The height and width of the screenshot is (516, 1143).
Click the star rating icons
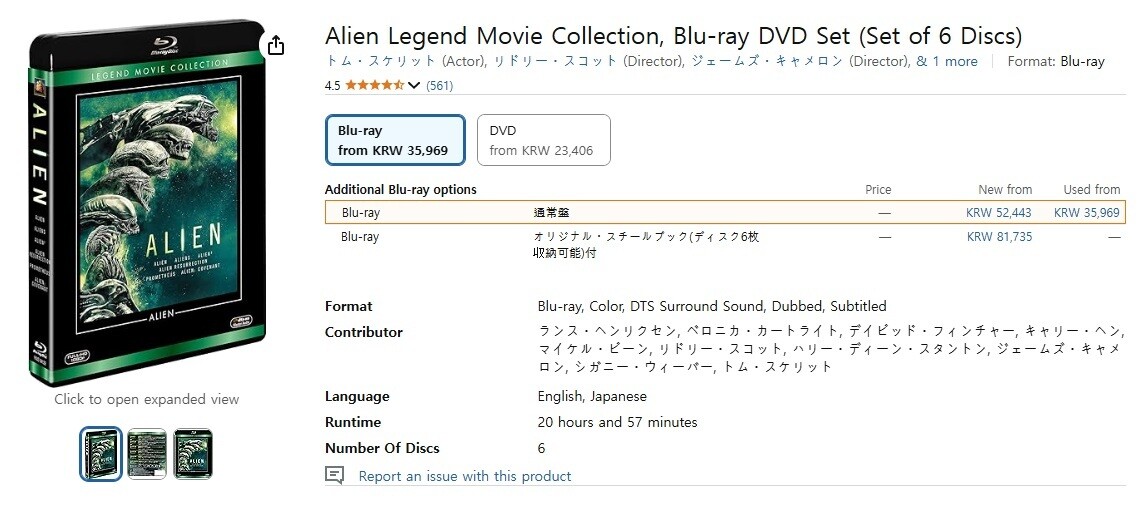pos(374,86)
